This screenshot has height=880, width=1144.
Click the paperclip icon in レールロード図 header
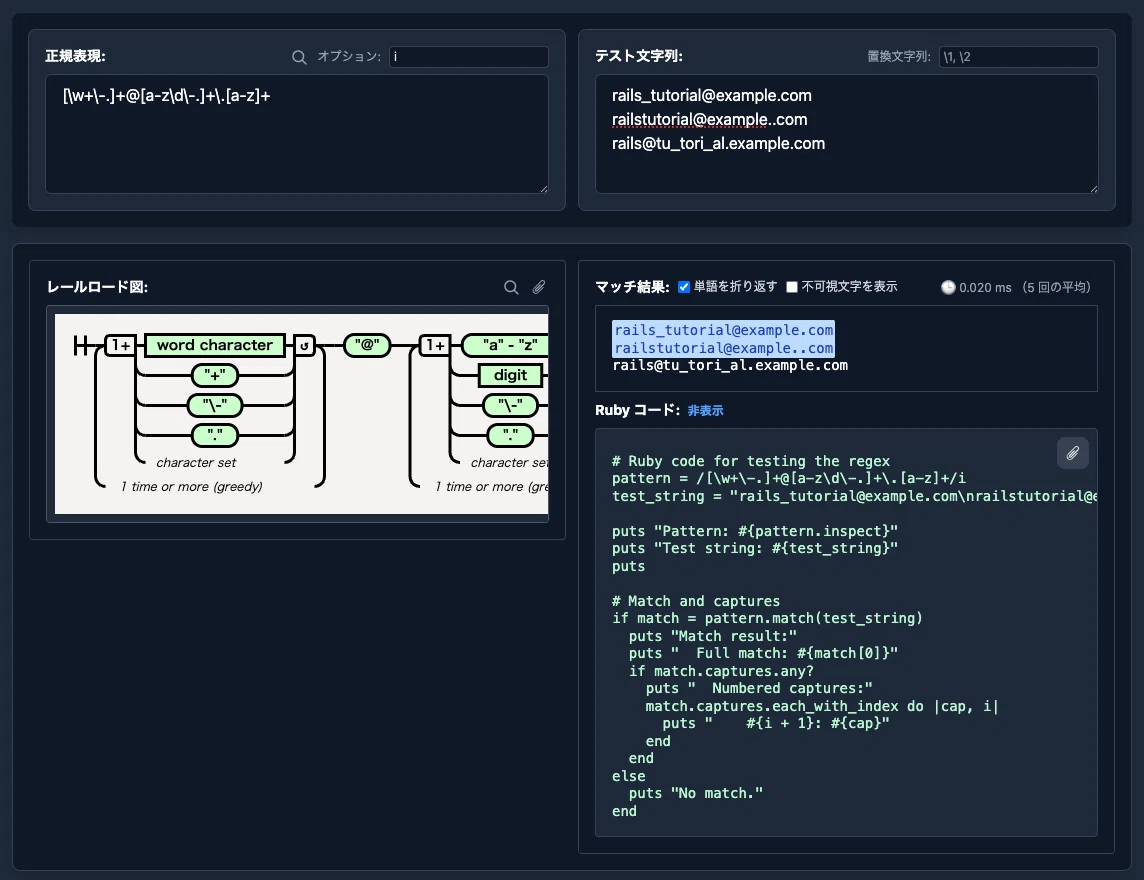pyautogui.click(x=538, y=287)
